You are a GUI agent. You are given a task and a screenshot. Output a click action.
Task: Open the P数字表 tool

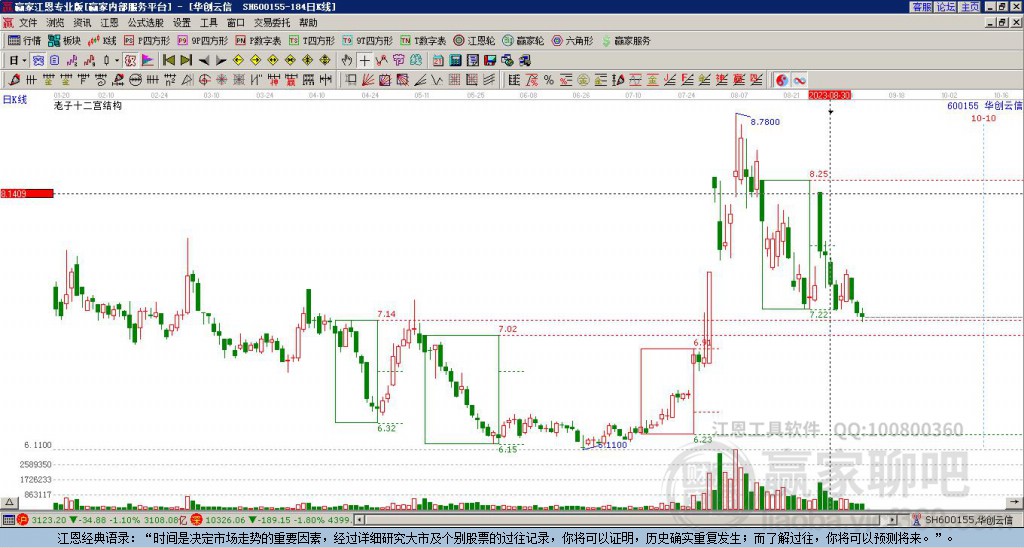point(258,40)
